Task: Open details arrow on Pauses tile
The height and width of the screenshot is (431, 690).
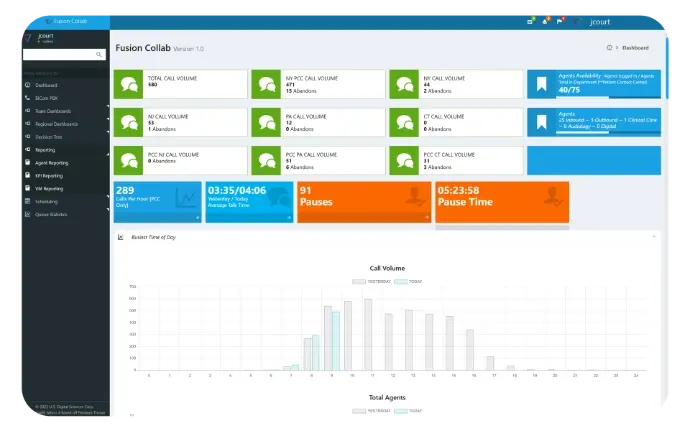Action: [x=426, y=217]
